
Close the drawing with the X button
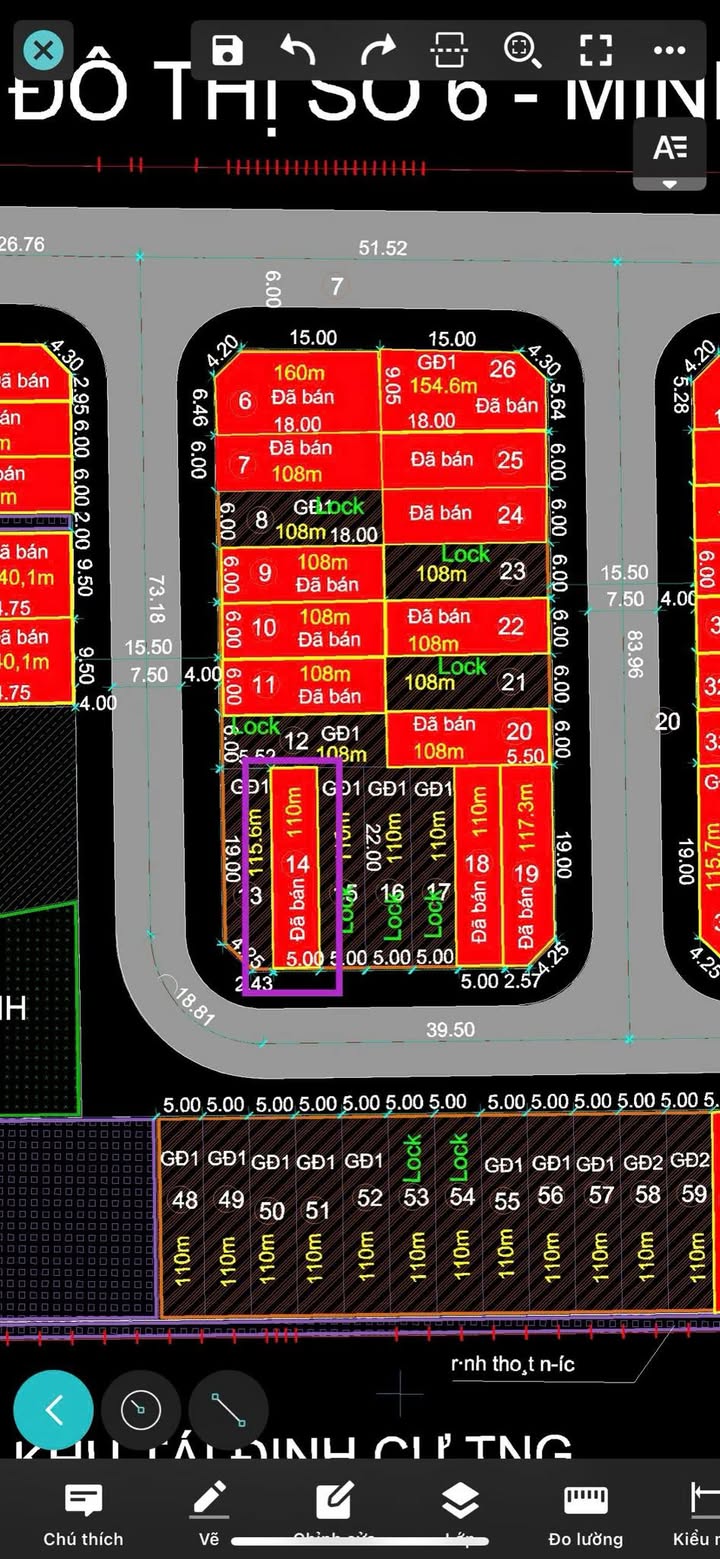43,50
